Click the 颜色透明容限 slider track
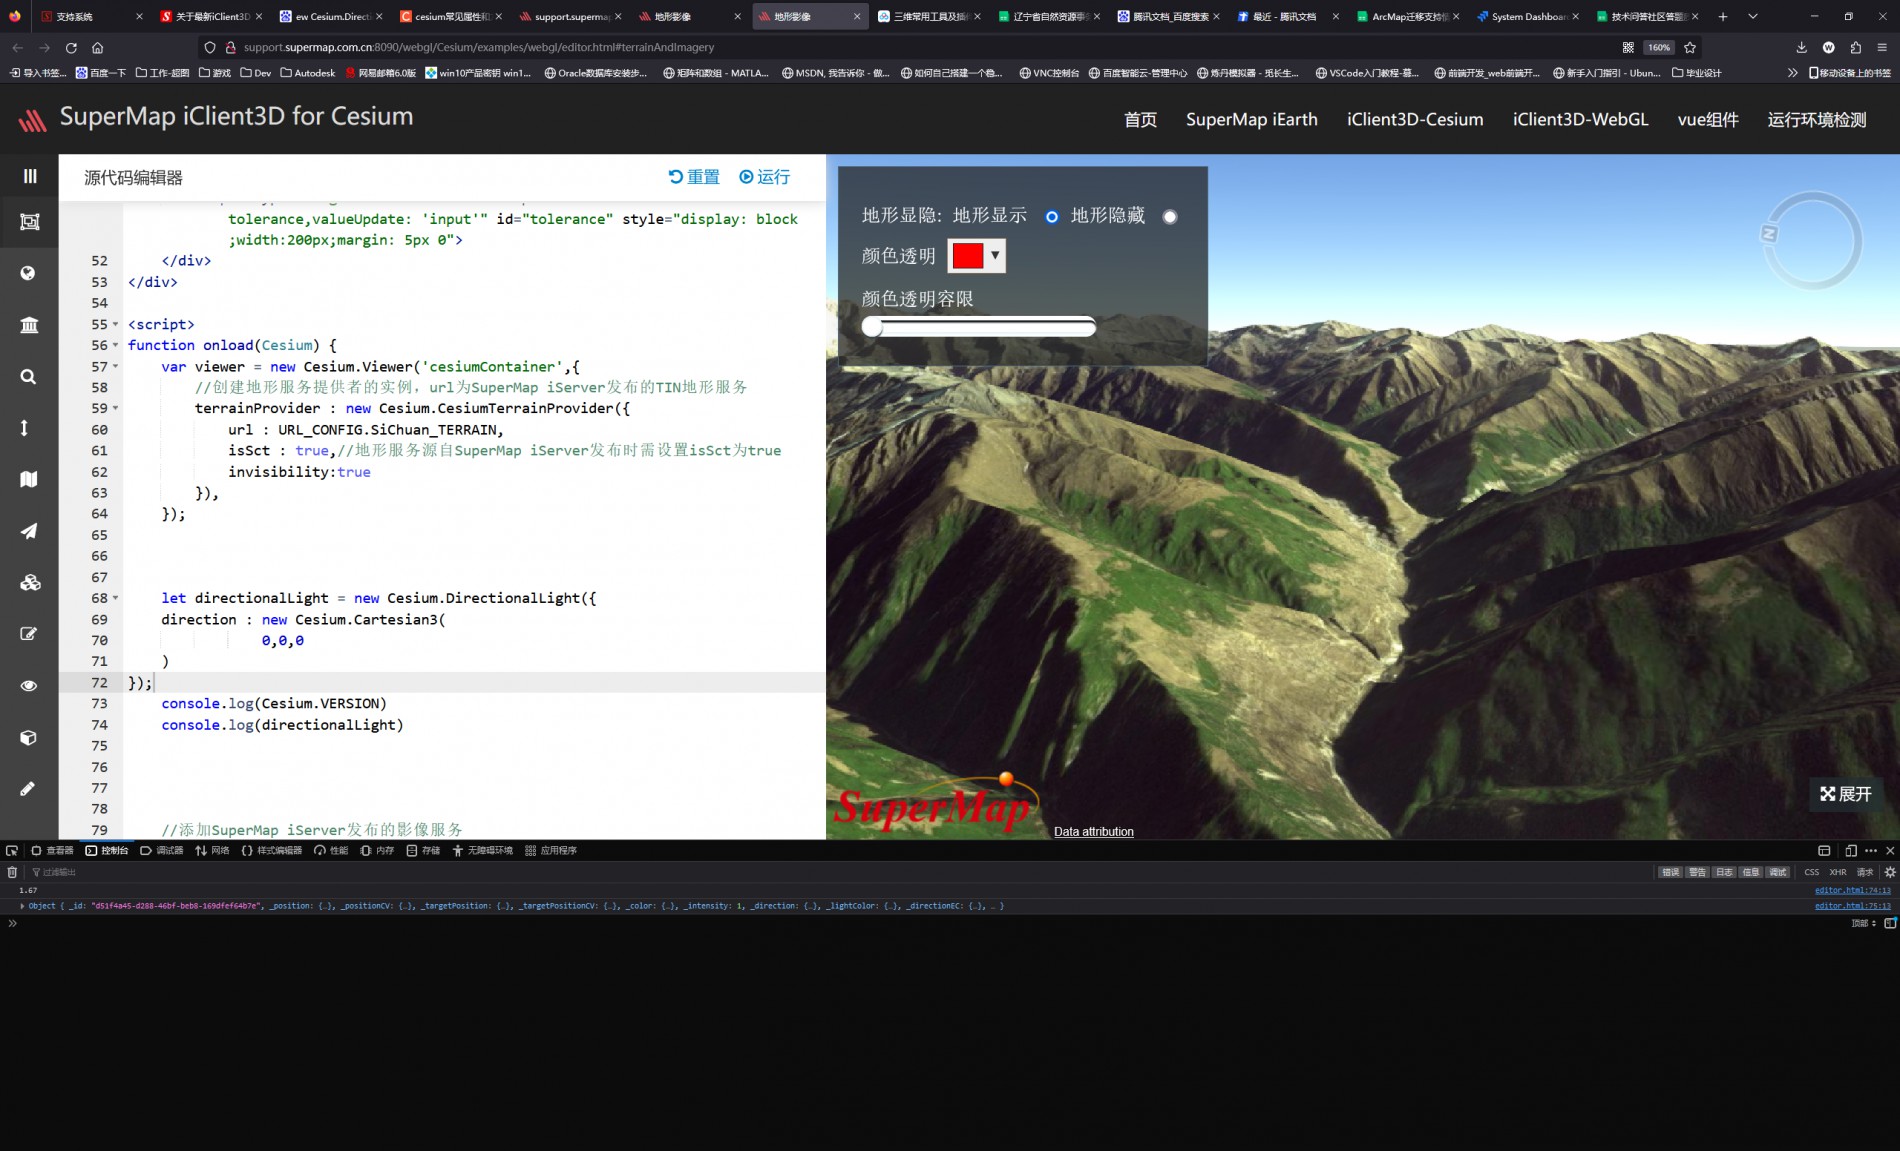 coord(979,327)
